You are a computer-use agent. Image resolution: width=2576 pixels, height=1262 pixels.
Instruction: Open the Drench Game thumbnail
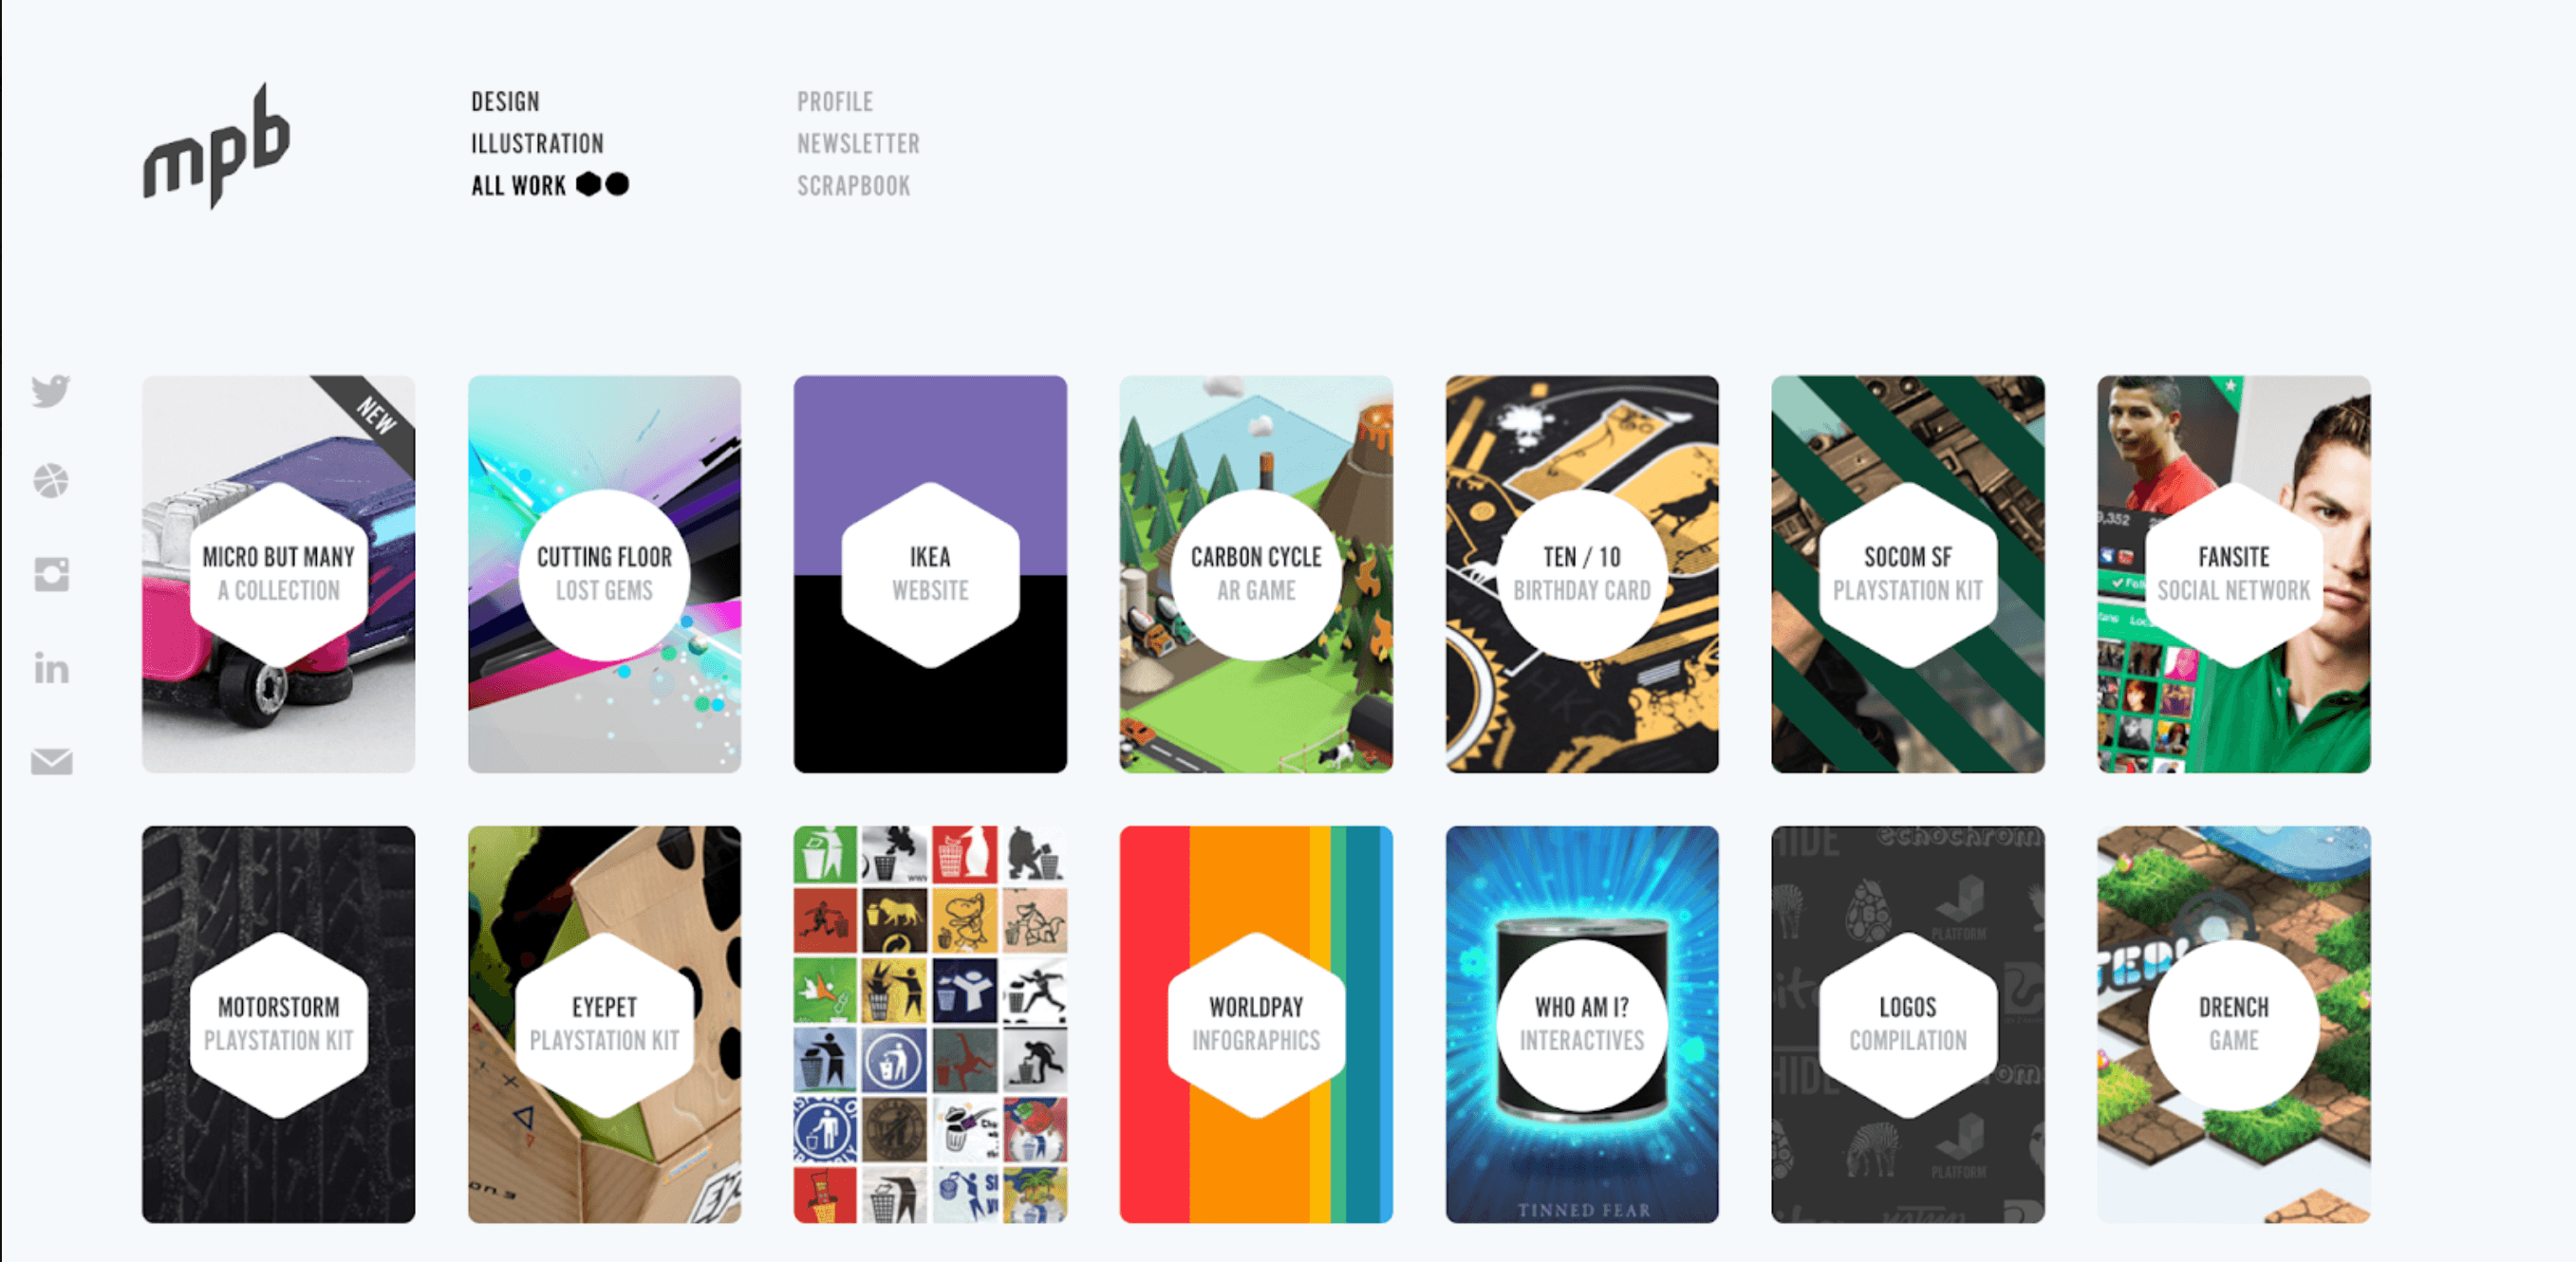[x=2234, y=1024]
